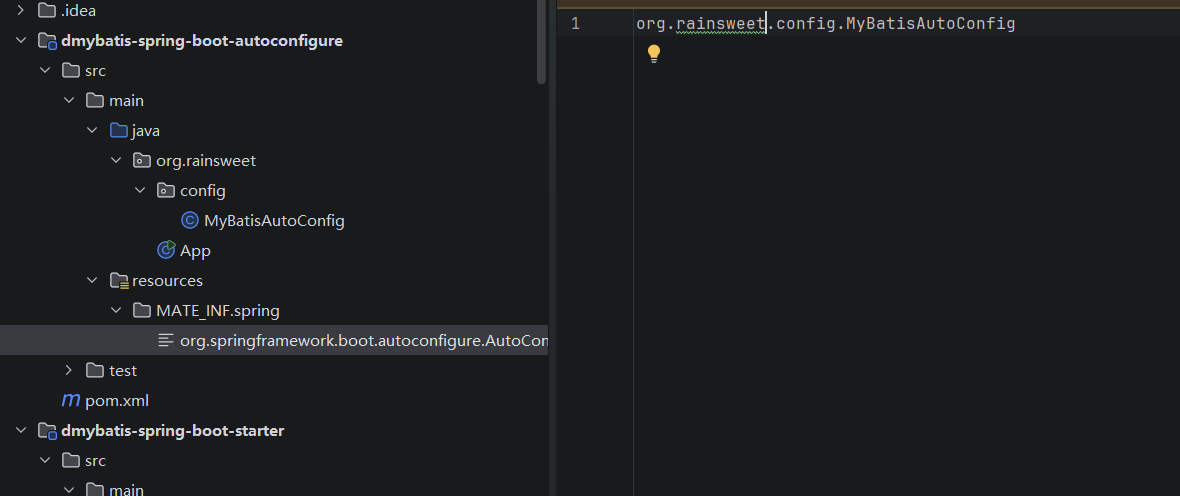Collapse the main folder chevron
This screenshot has height=496, width=1180.
click(68, 100)
